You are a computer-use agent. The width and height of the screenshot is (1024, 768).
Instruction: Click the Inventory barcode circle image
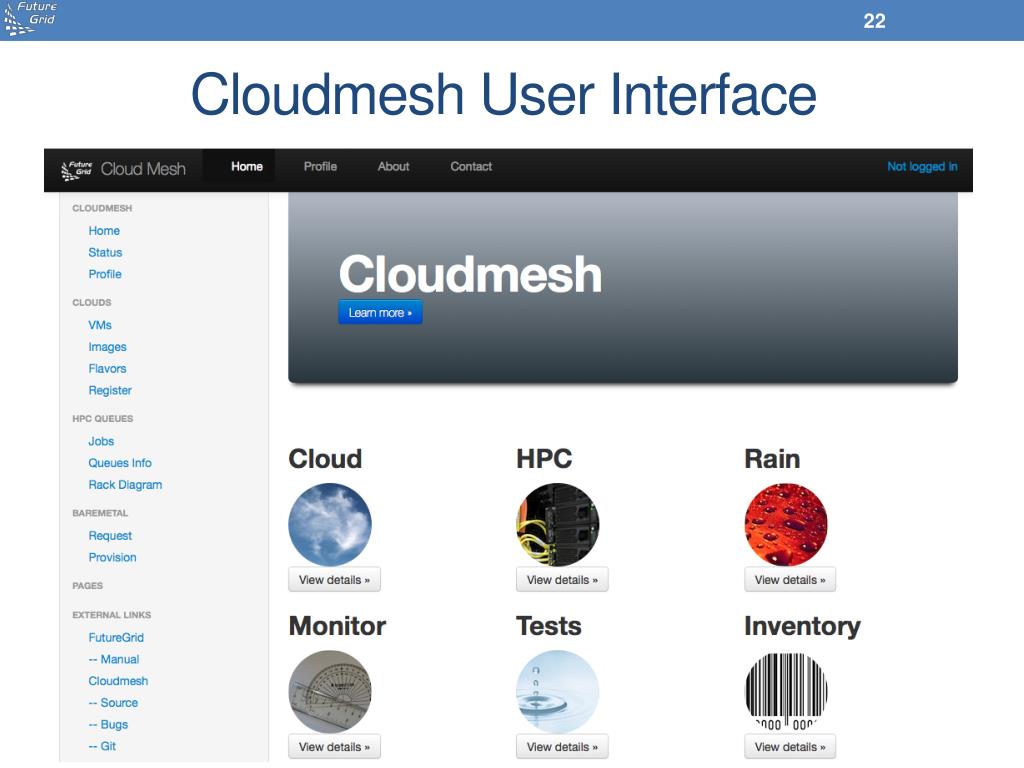(786, 692)
